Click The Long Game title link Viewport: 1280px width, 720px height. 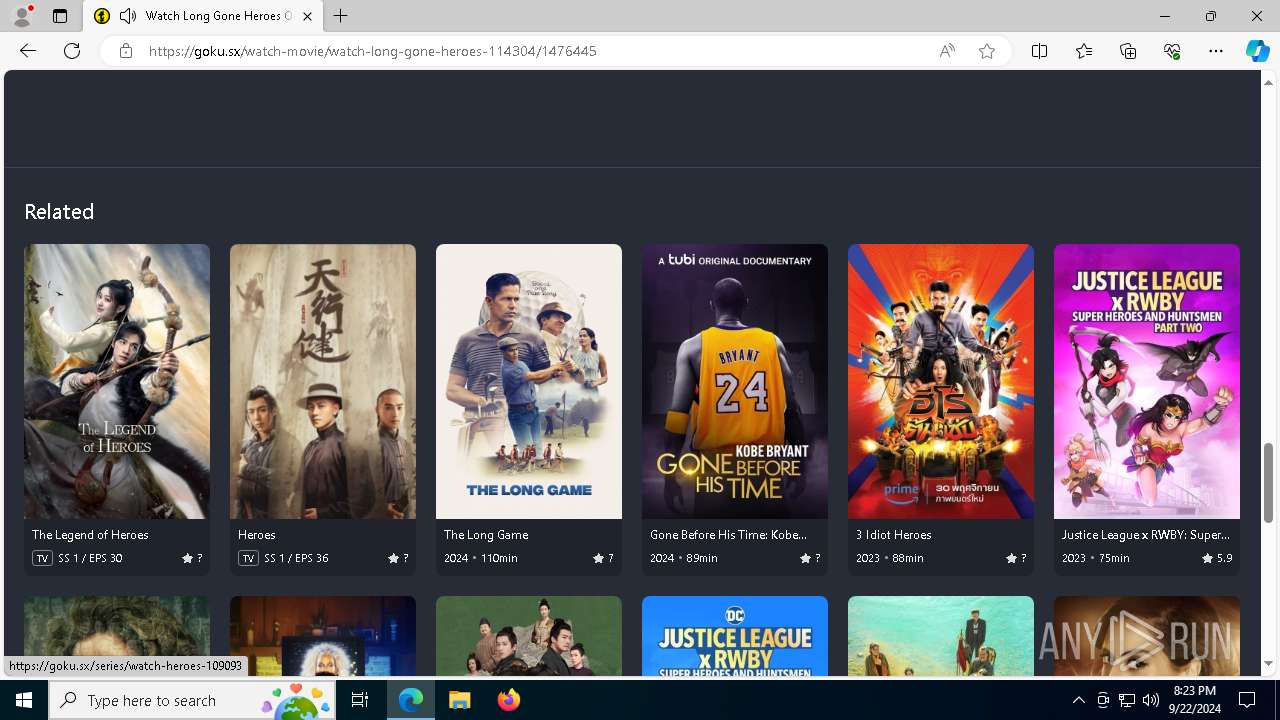(x=486, y=535)
